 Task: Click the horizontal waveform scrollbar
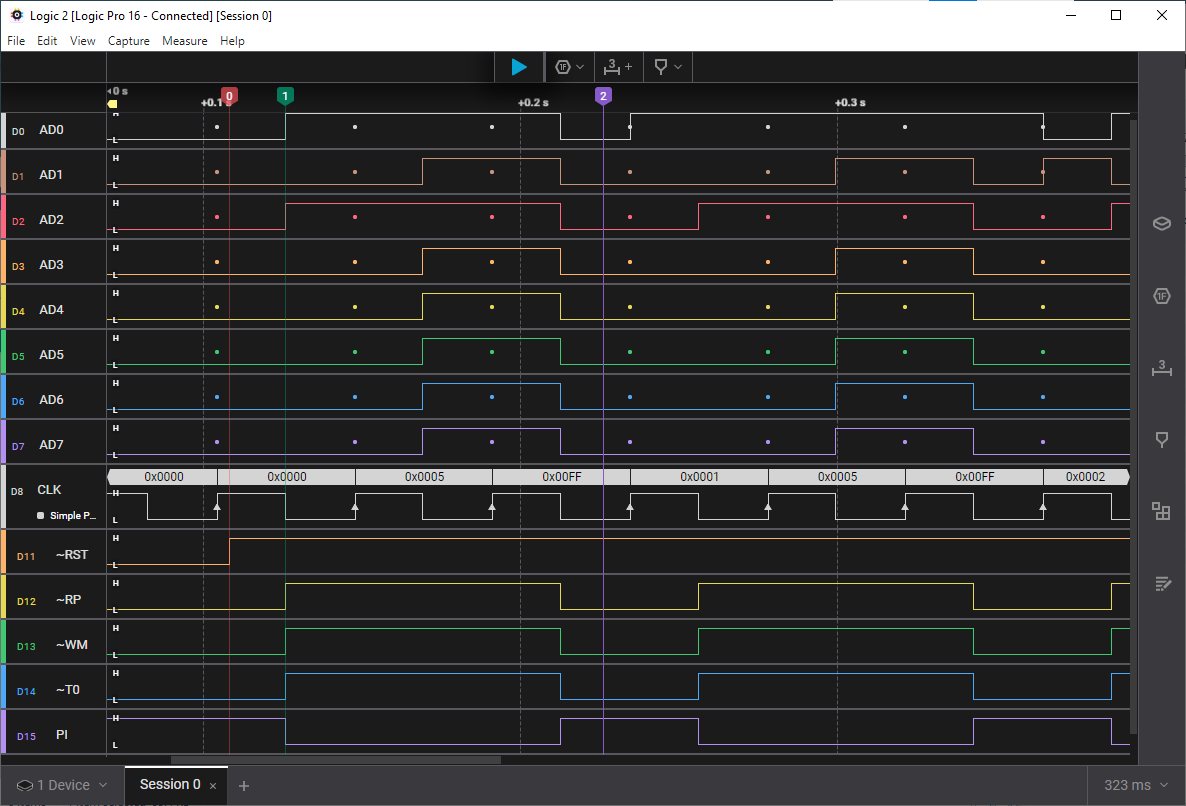point(336,760)
